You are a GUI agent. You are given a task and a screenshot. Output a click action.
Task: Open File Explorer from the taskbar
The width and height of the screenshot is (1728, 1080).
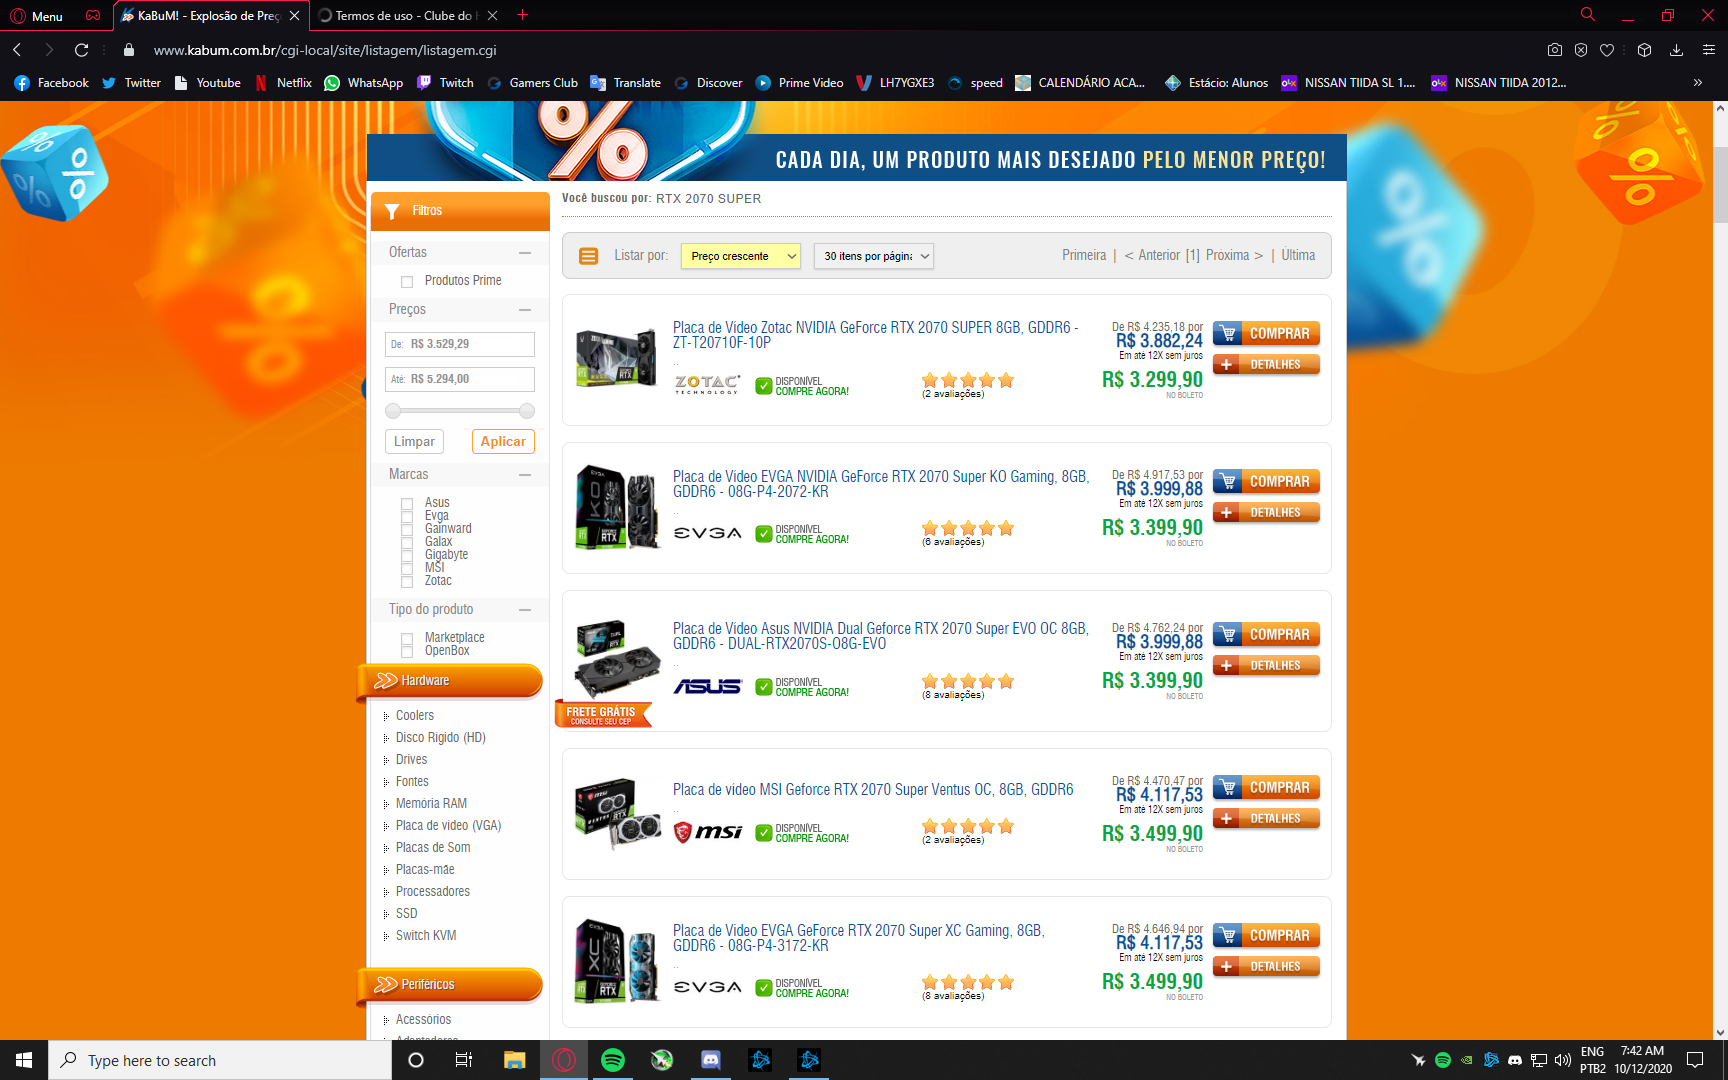515,1060
